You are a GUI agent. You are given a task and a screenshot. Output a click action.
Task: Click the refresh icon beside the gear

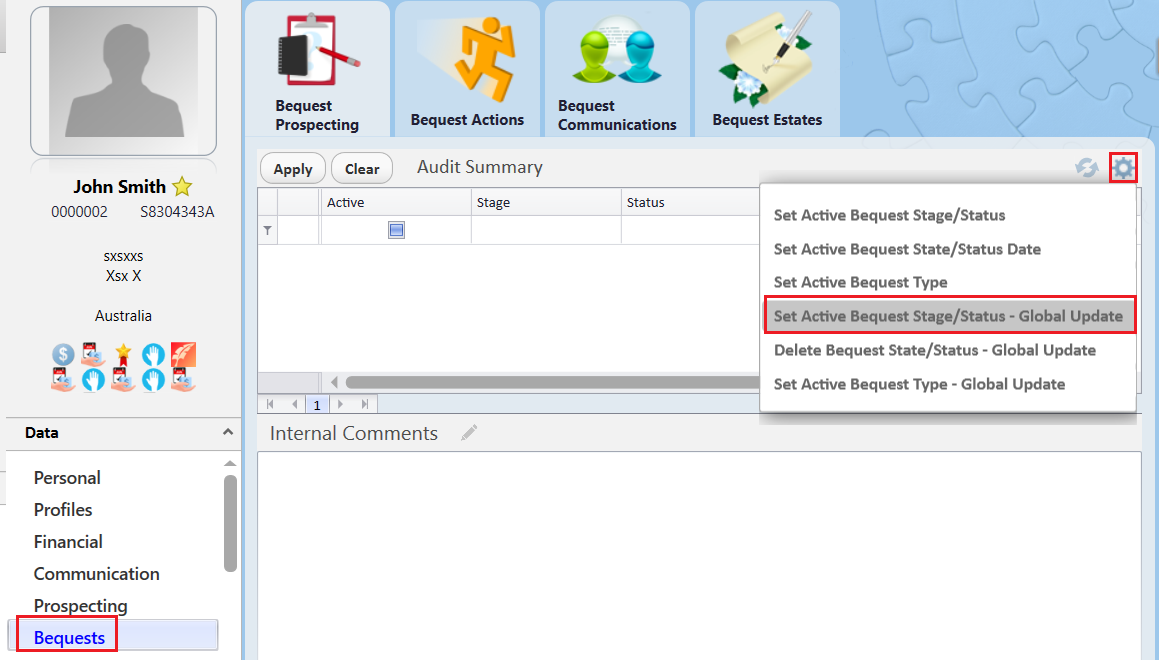[1086, 168]
